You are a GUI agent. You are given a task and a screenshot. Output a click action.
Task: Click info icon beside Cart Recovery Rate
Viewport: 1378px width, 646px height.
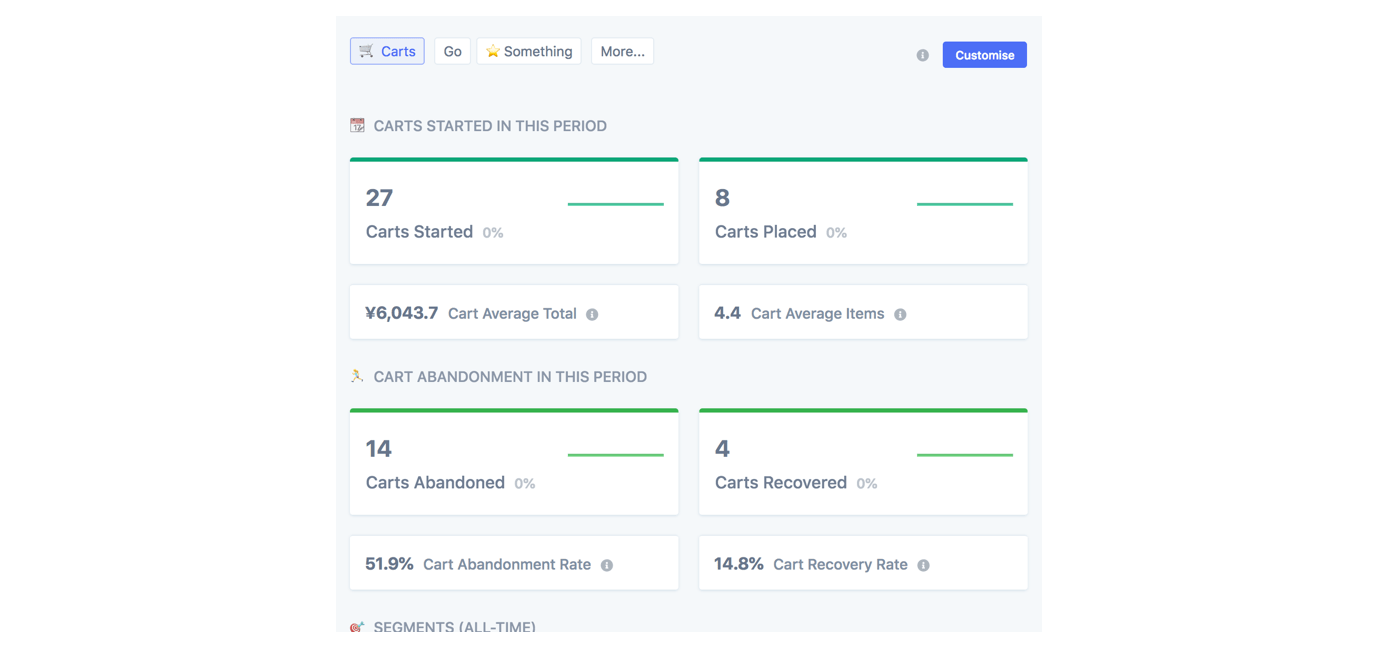click(x=923, y=565)
